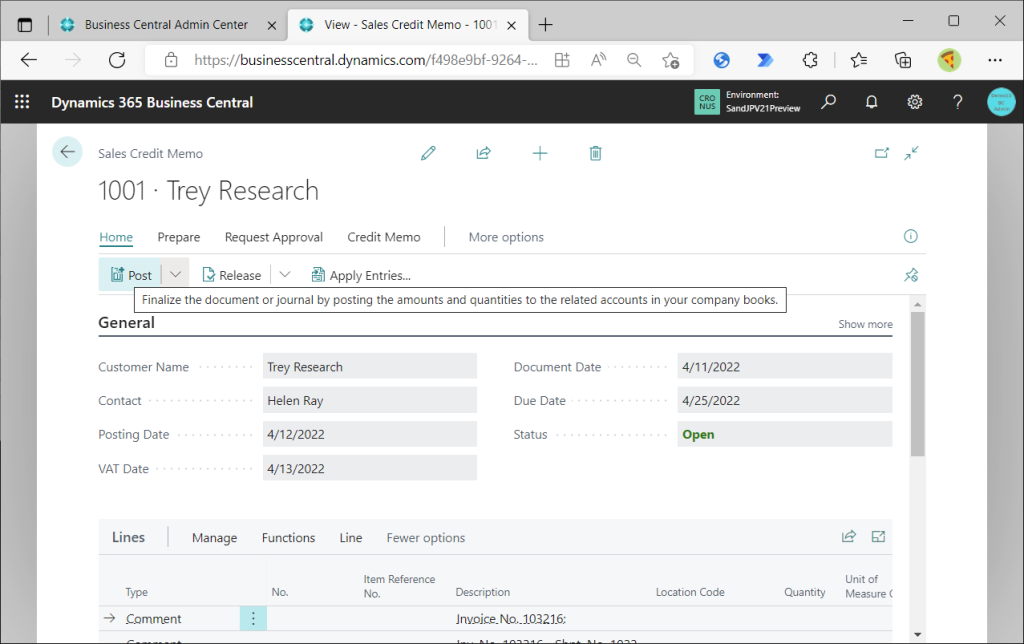Click Apply Entries action
This screenshot has height=644, width=1024.
pyautogui.click(x=361, y=275)
